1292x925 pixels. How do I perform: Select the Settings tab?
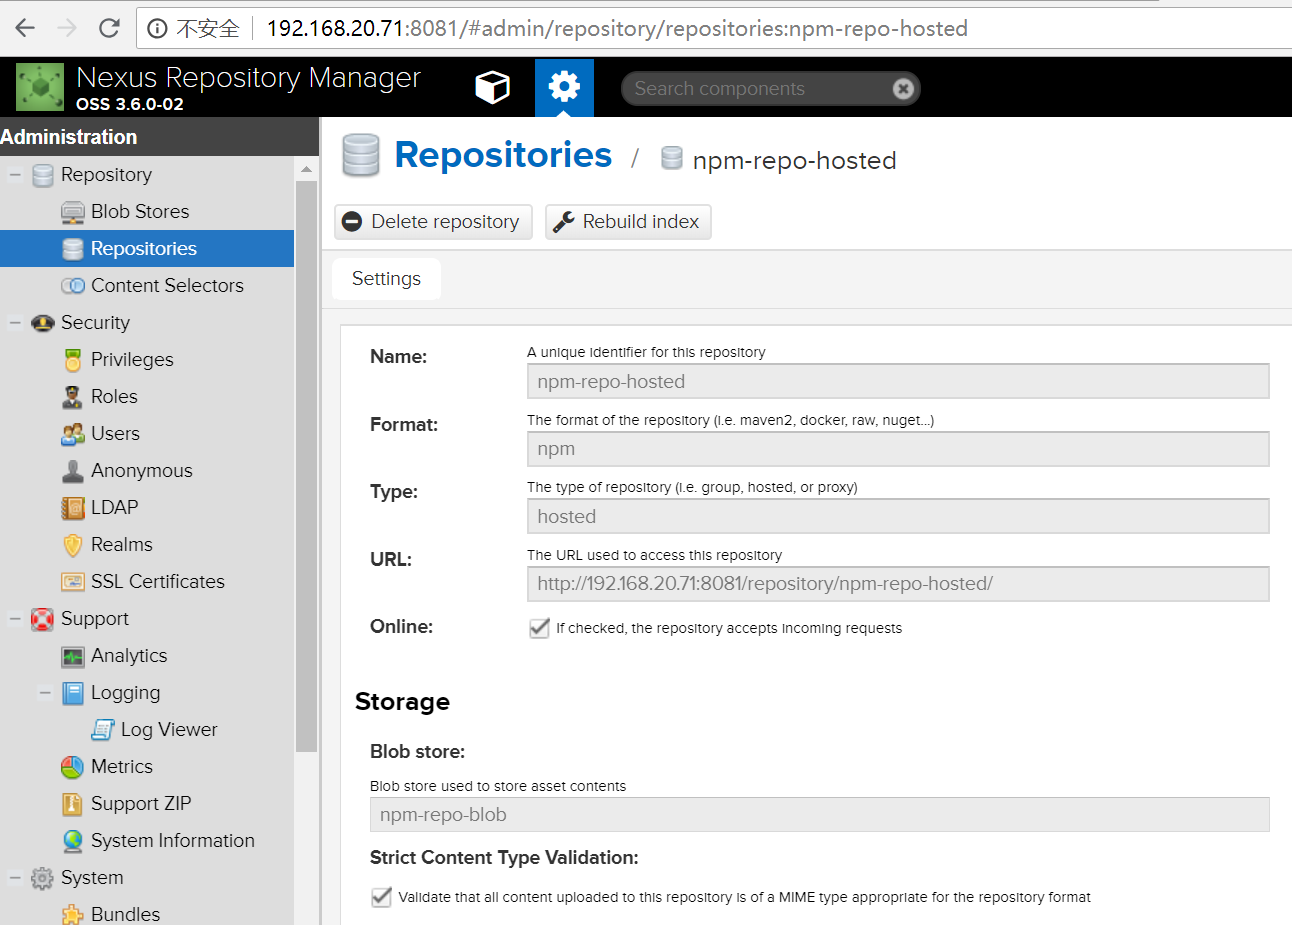pyautogui.click(x=386, y=279)
